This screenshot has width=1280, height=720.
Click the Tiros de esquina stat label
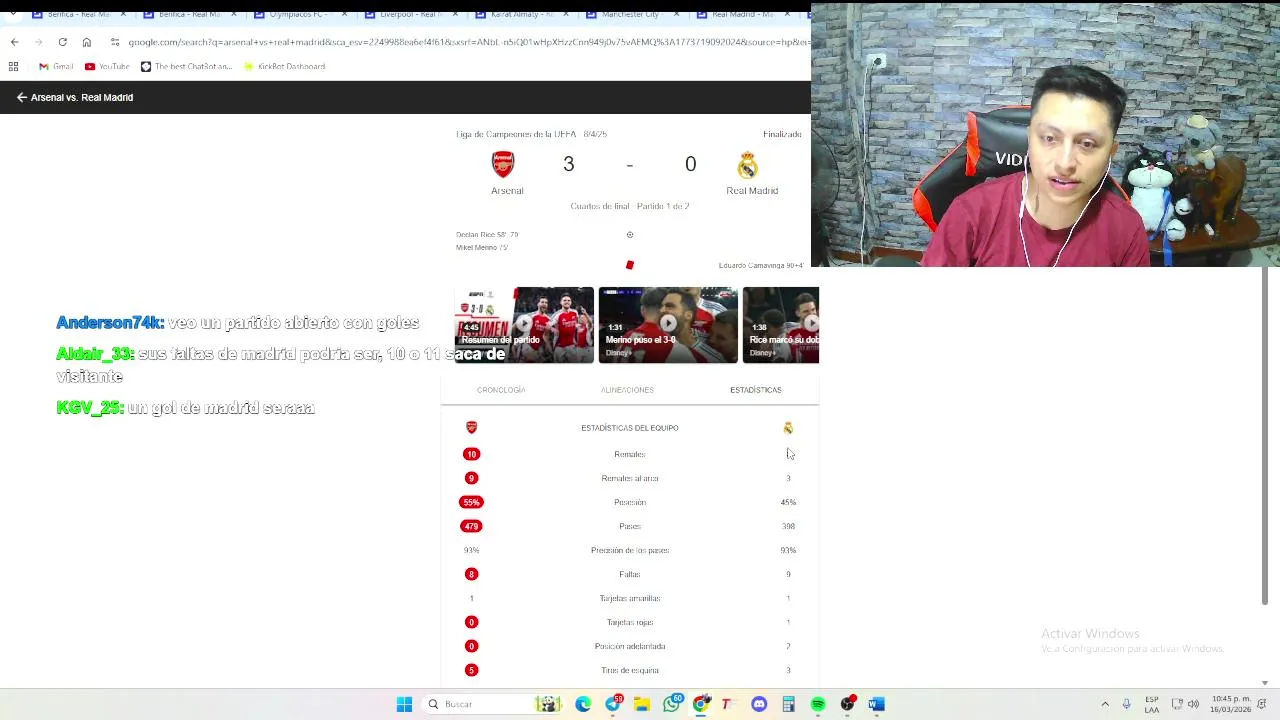coord(629,670)
